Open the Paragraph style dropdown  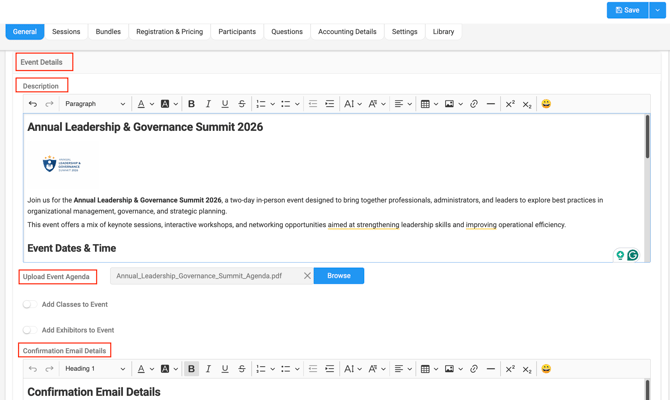(95, 104)
